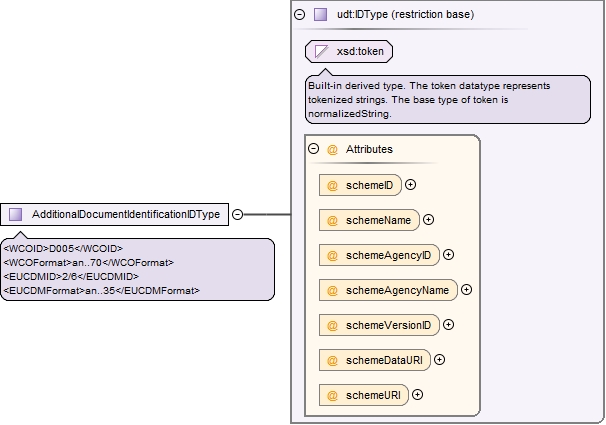Select the schemeAgencyID label
Image resolution: width=606 pixels, height=425 pixels.
point(388,255)
